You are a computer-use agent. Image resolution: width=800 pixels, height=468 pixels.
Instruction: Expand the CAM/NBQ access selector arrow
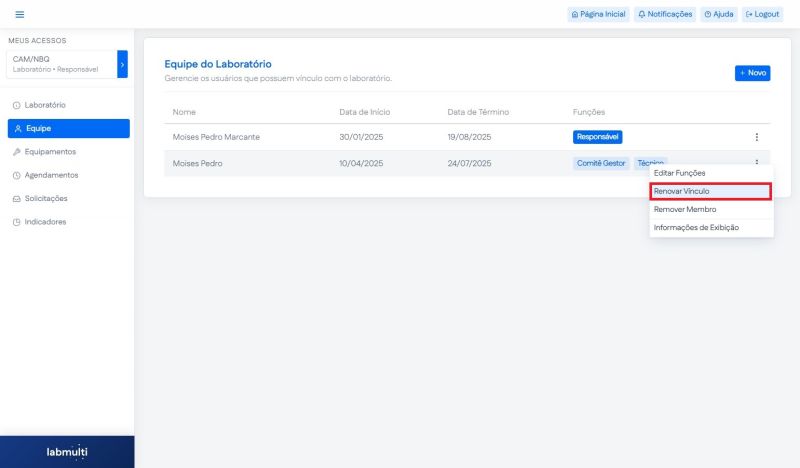click(122, 64)
